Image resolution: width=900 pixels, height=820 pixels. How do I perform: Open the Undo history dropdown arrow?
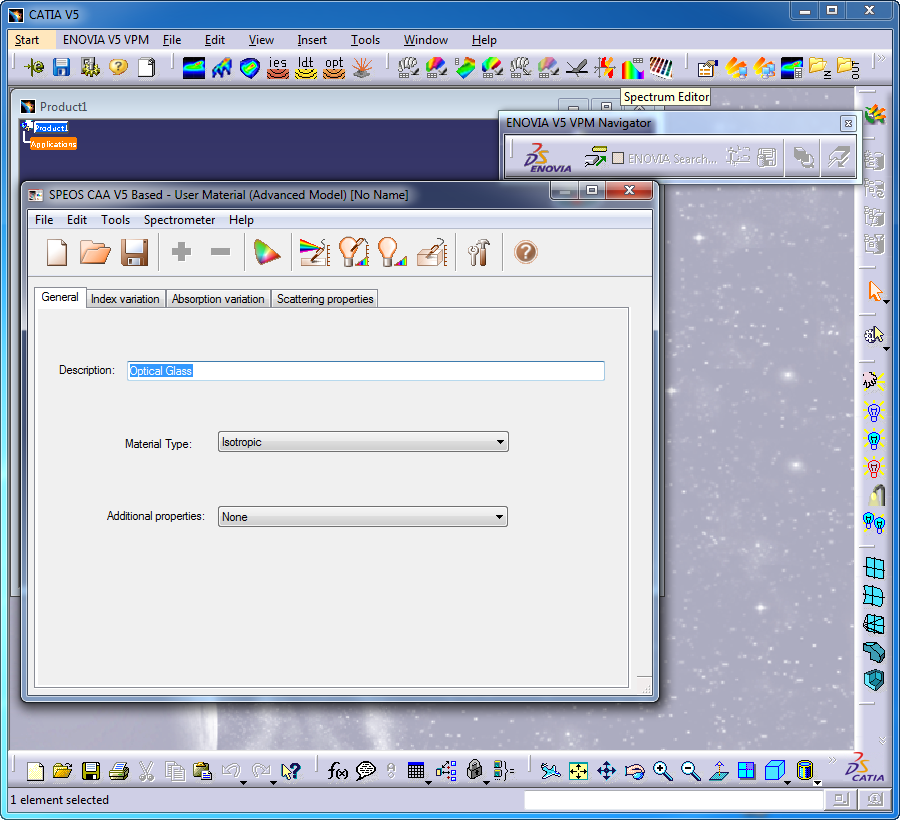[x=243, y=782]
